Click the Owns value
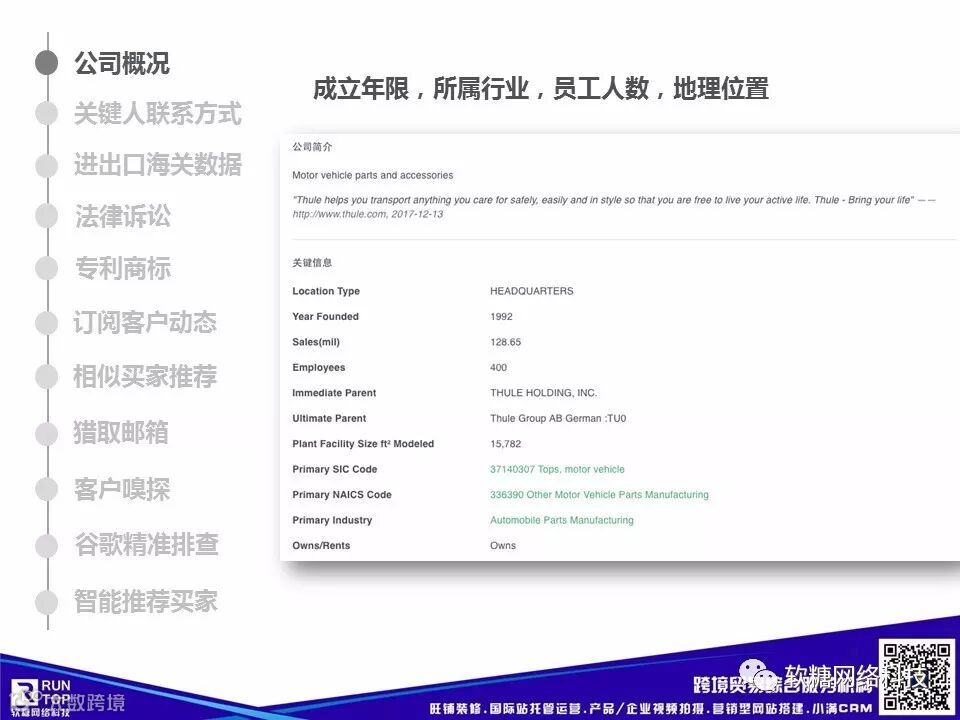This screenshot has height=720, width=960. tap(503, 546)
